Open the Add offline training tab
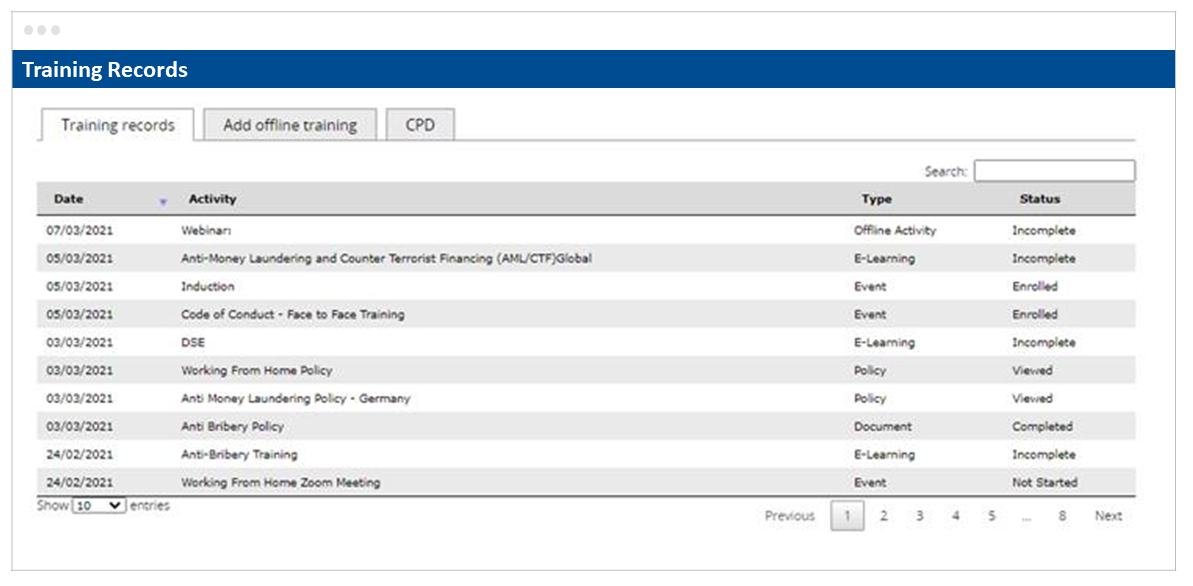 point(290,125)
